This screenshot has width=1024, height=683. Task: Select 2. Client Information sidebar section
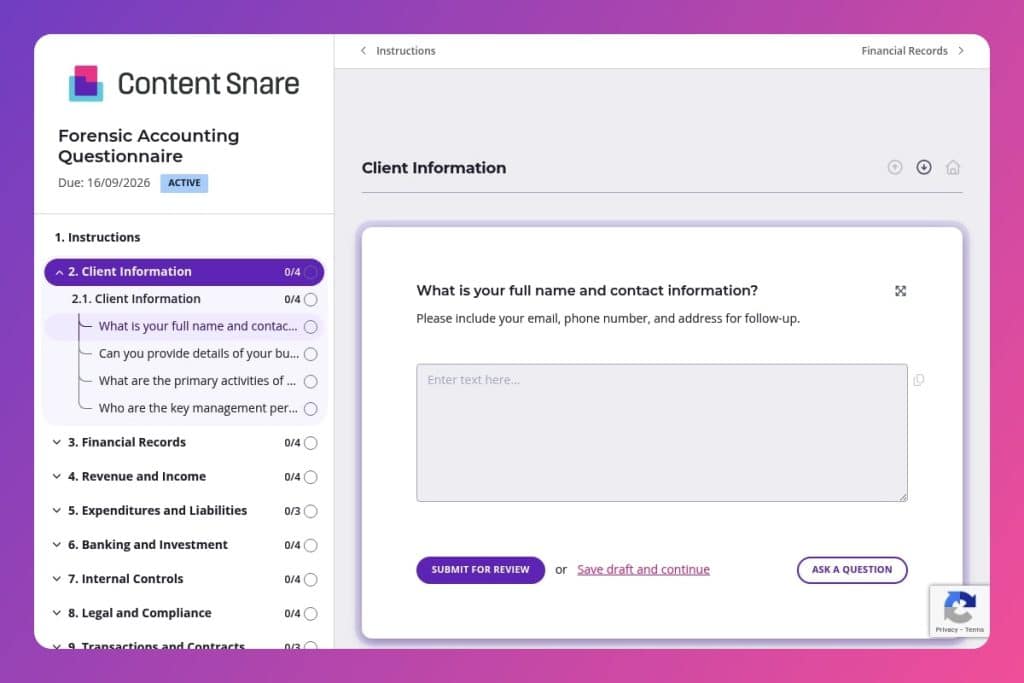[x=184, y=272]
